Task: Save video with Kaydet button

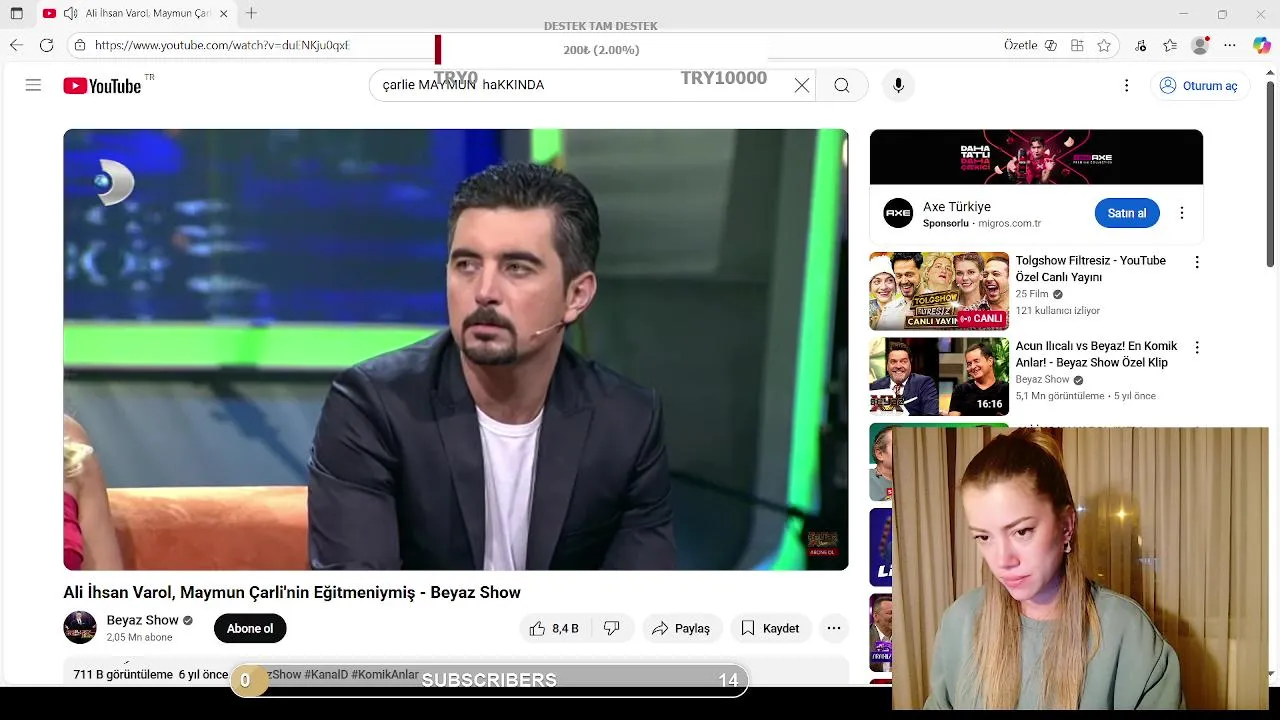Action: point(770,628)
